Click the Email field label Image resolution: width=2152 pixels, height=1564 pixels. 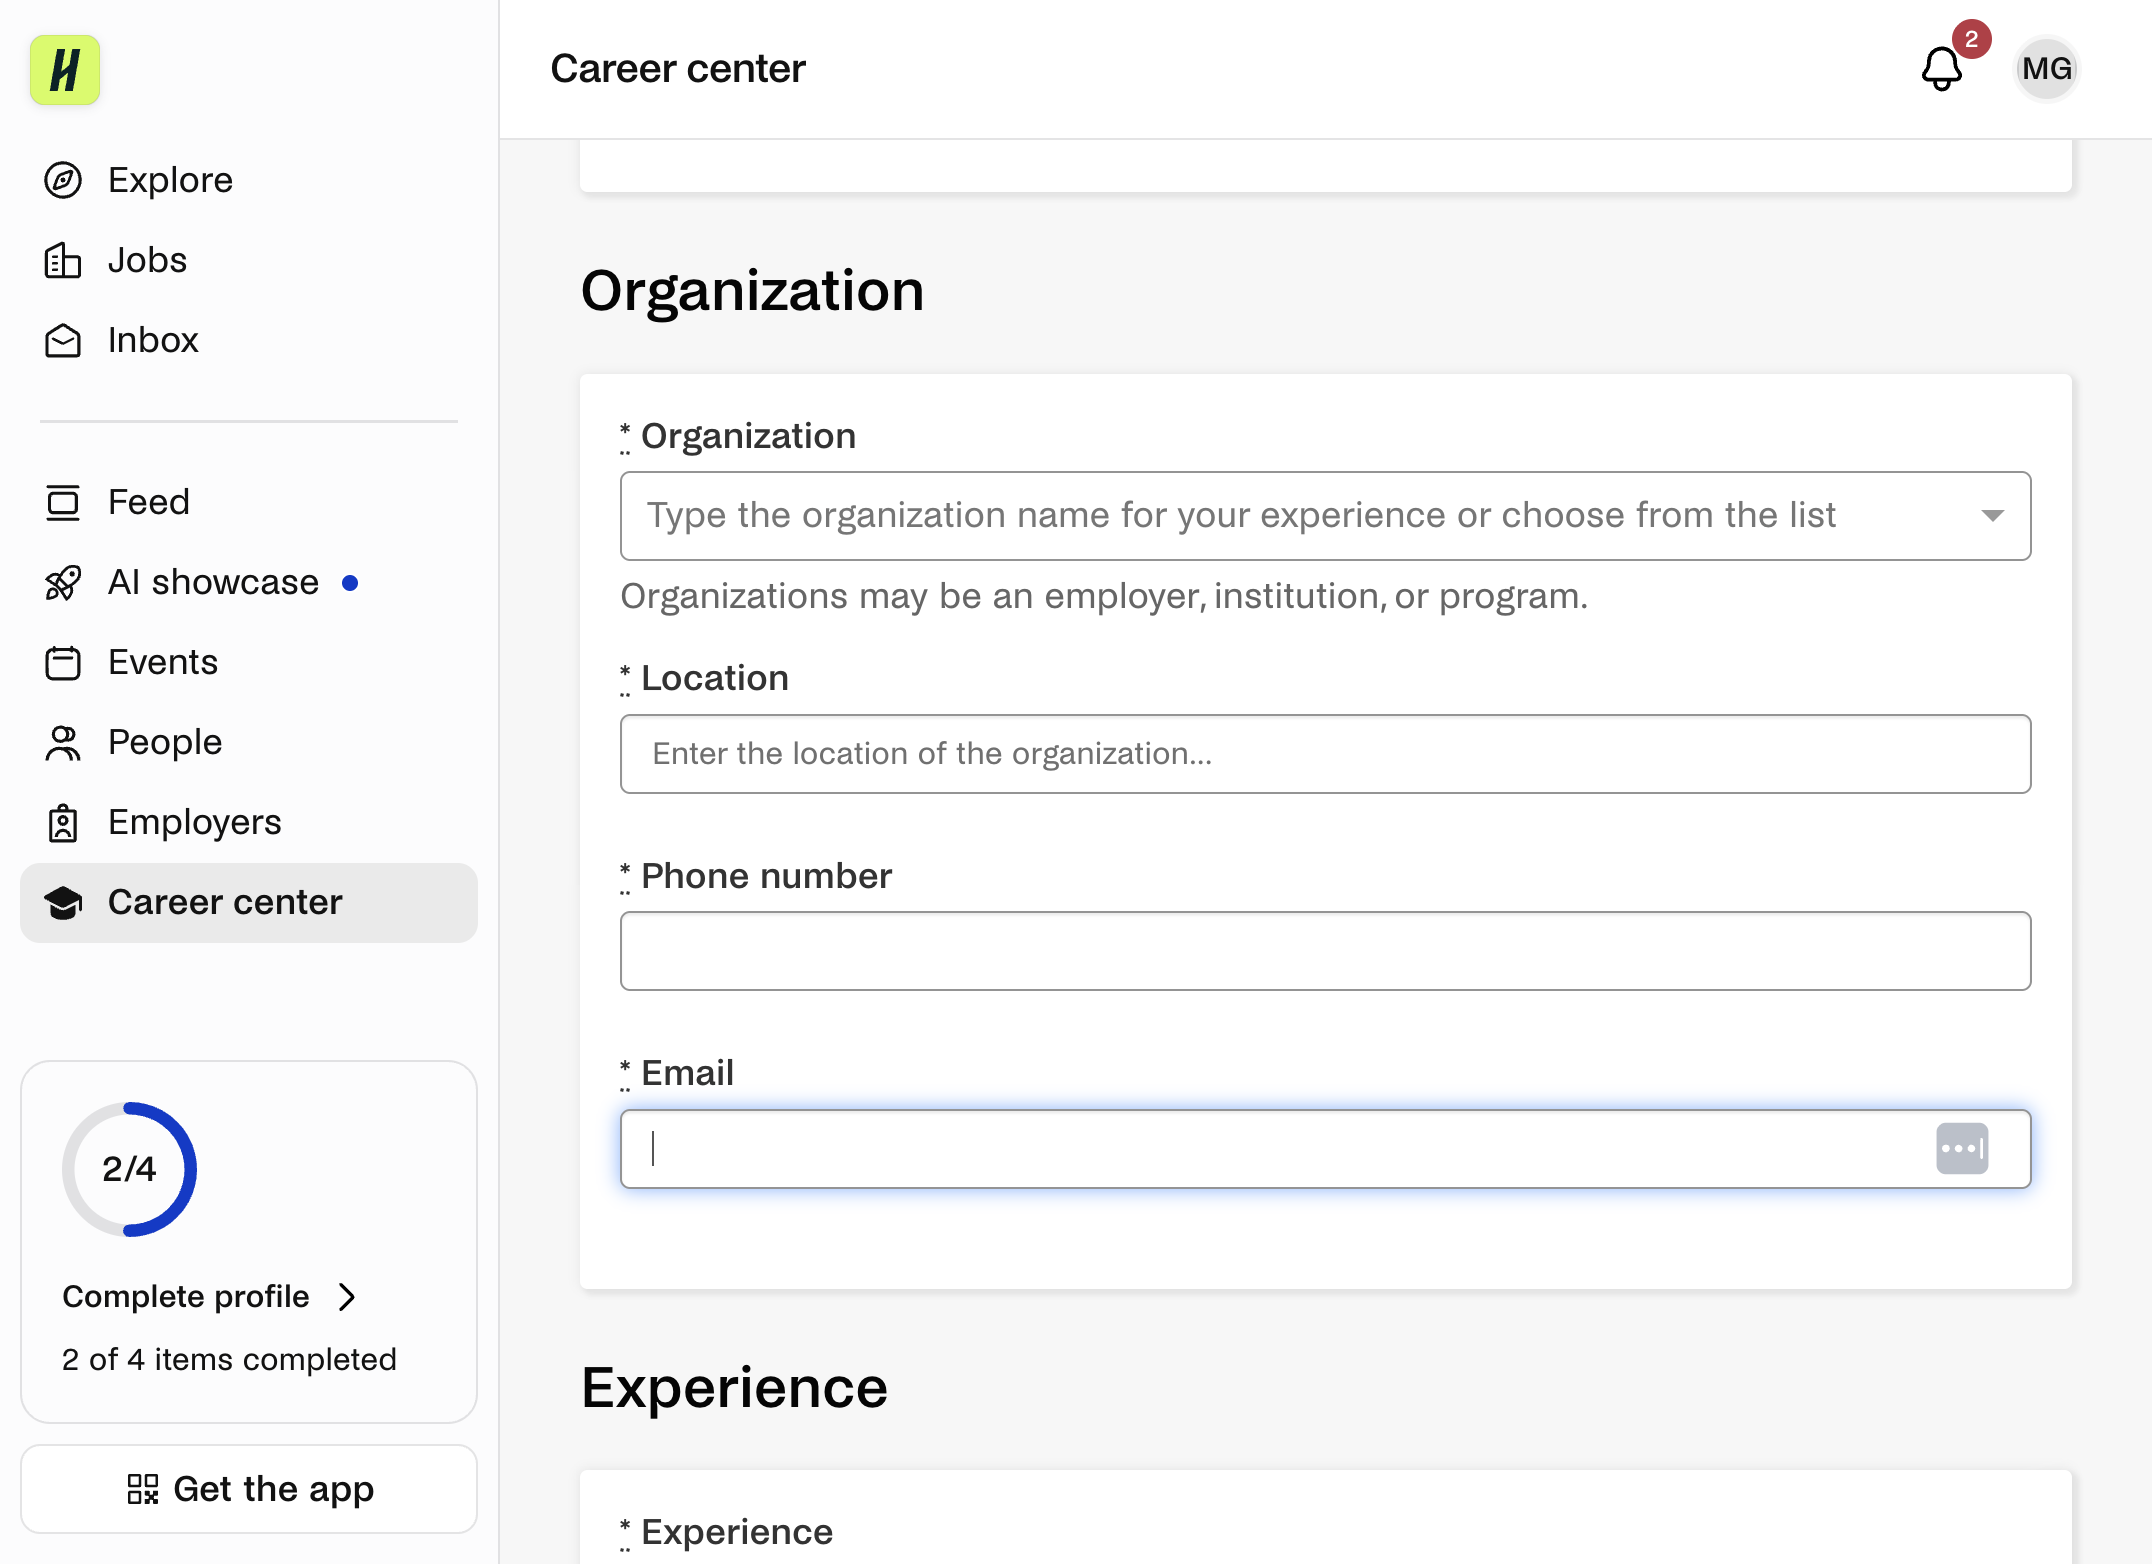click(687, 1073)
